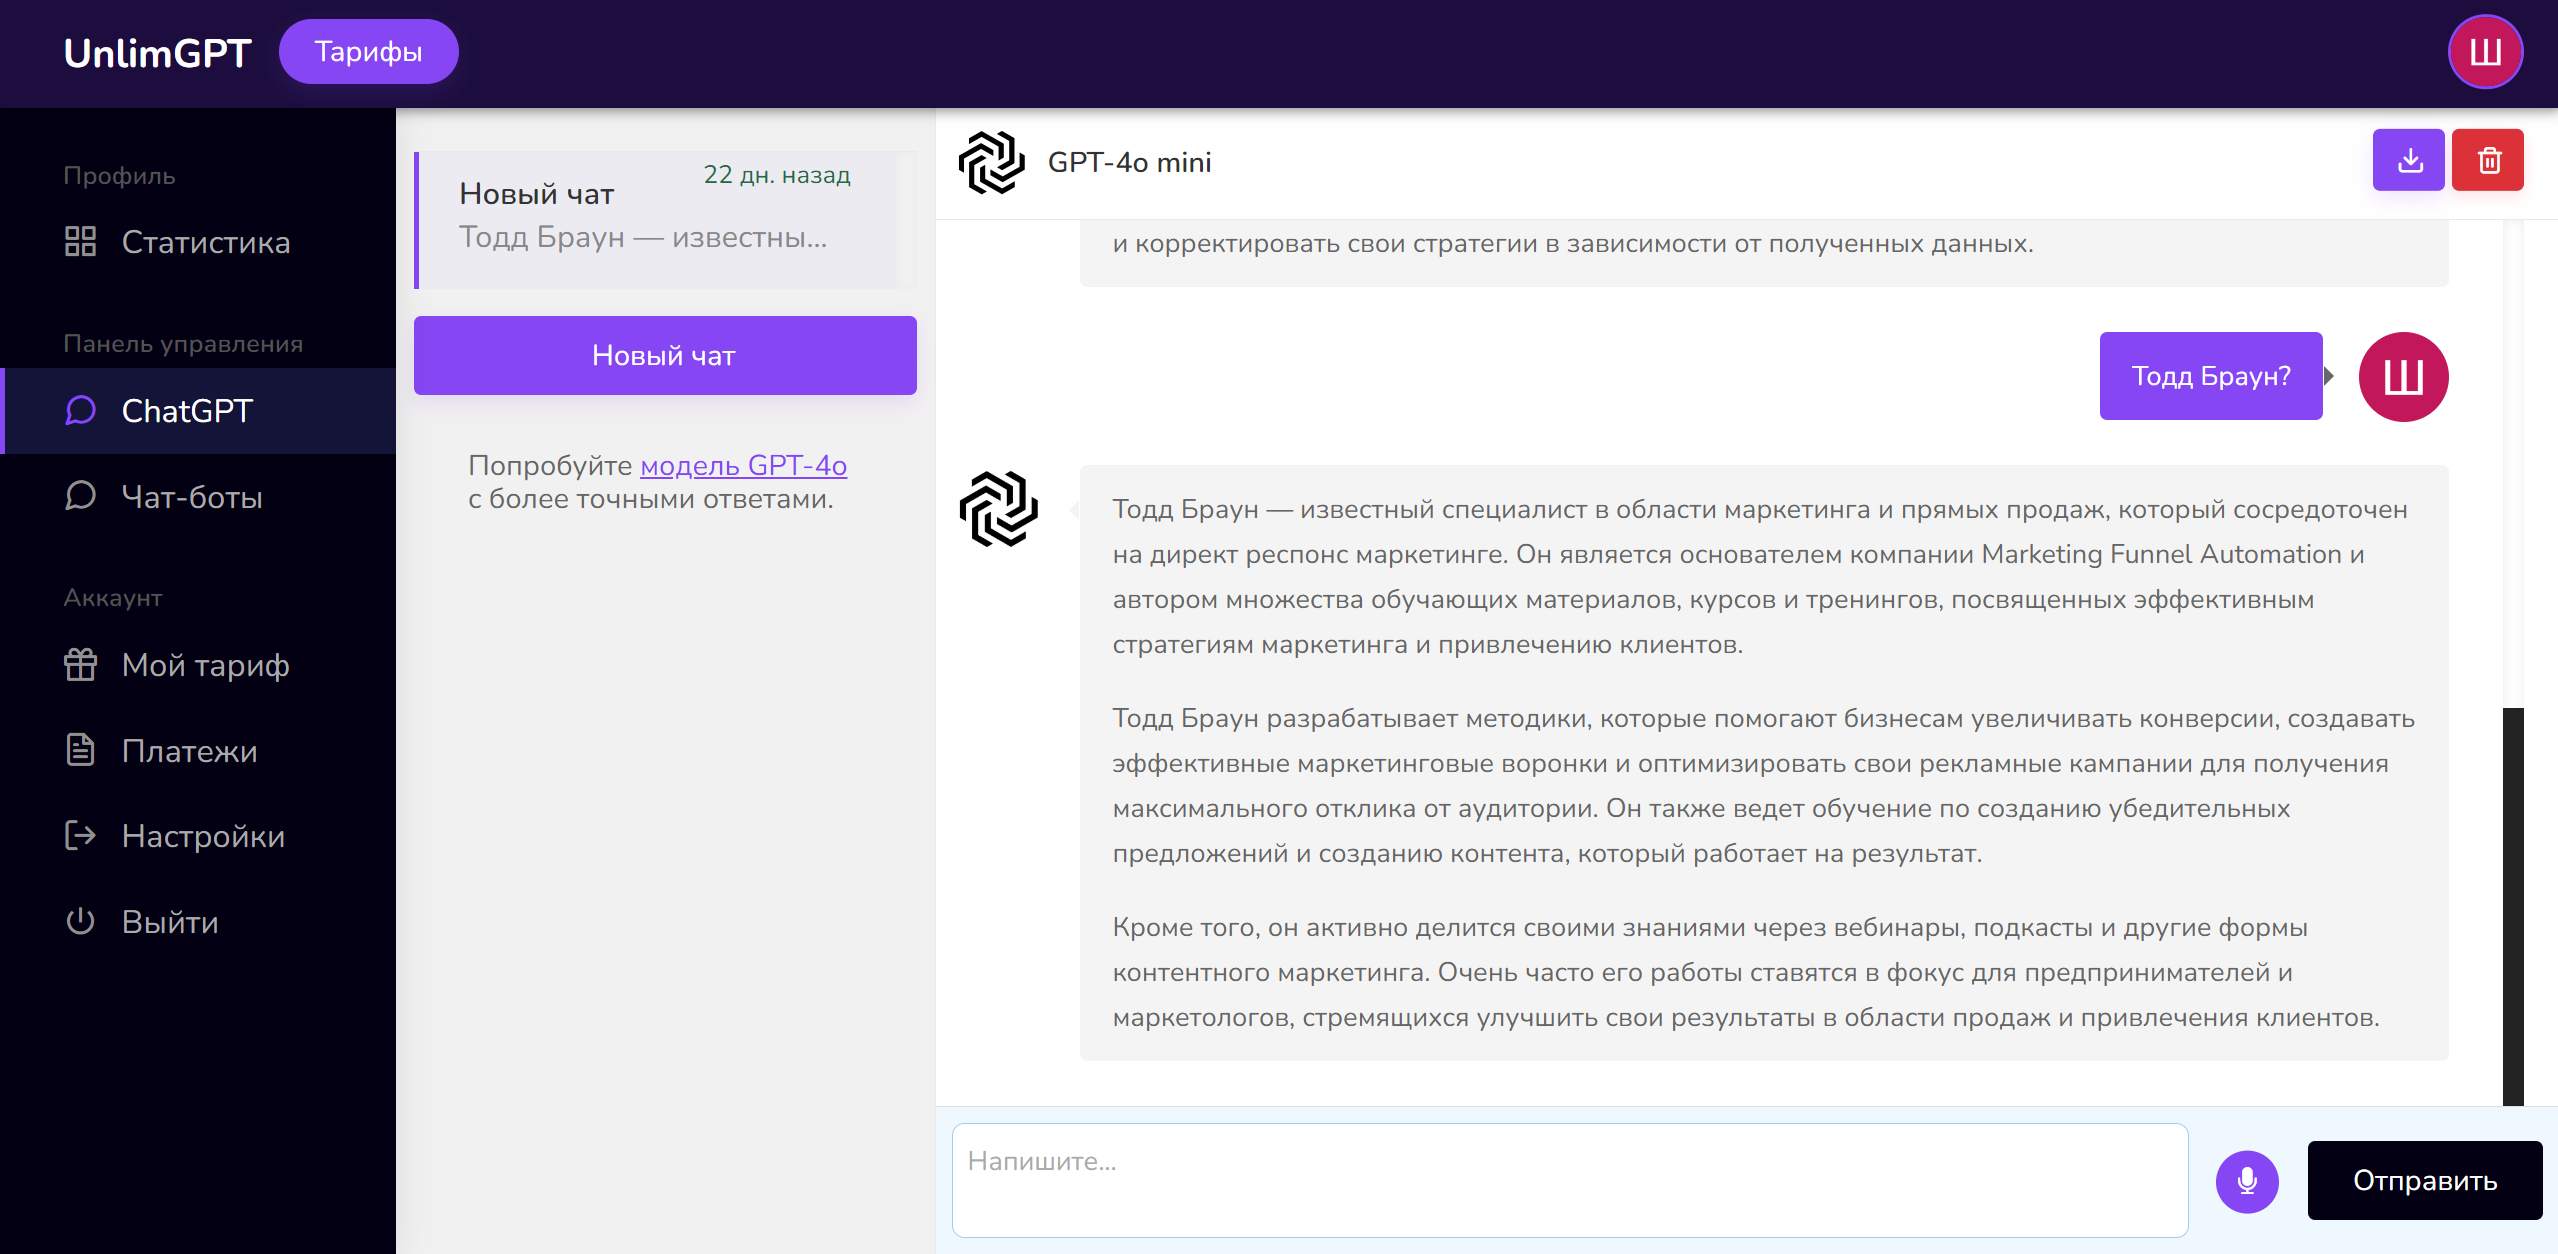Follow the модель GPT-4o link
Image resolution: width=2558 pixels, height=1254 pixels.
pyautogui.click(x=743, y=465)
